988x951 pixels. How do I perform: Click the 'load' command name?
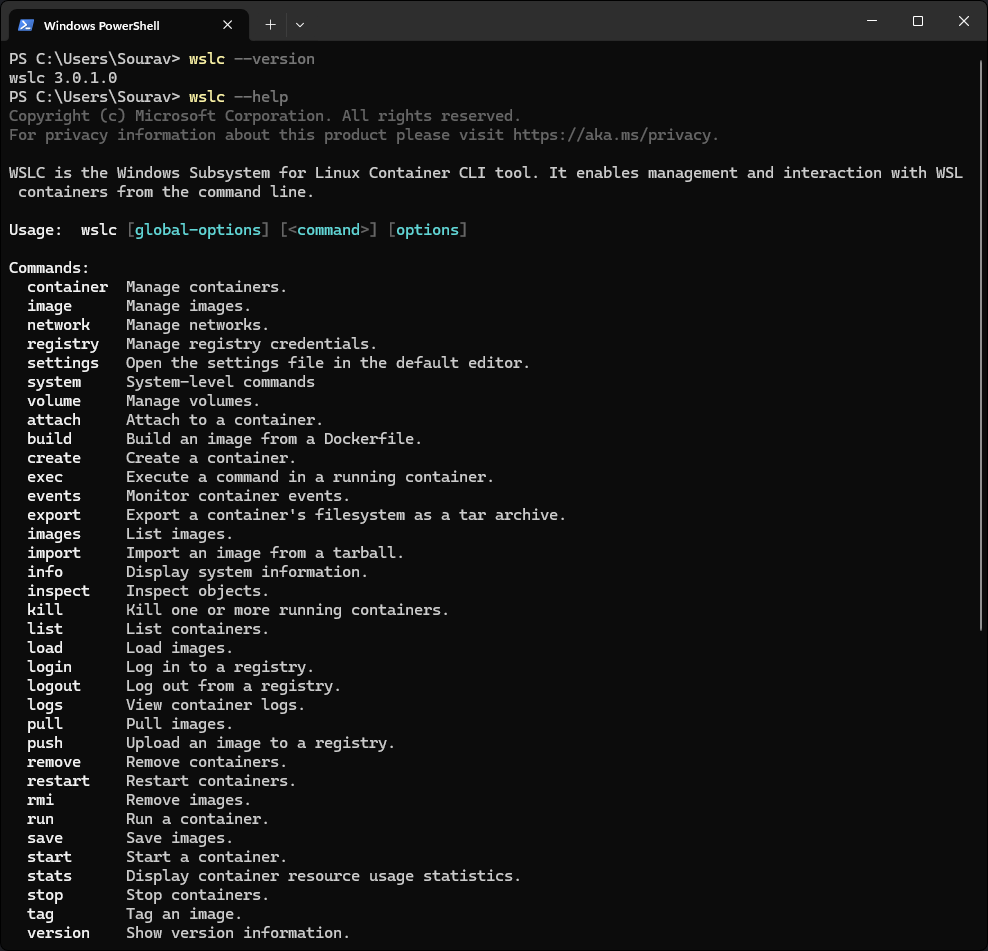(x=45, y=648)
